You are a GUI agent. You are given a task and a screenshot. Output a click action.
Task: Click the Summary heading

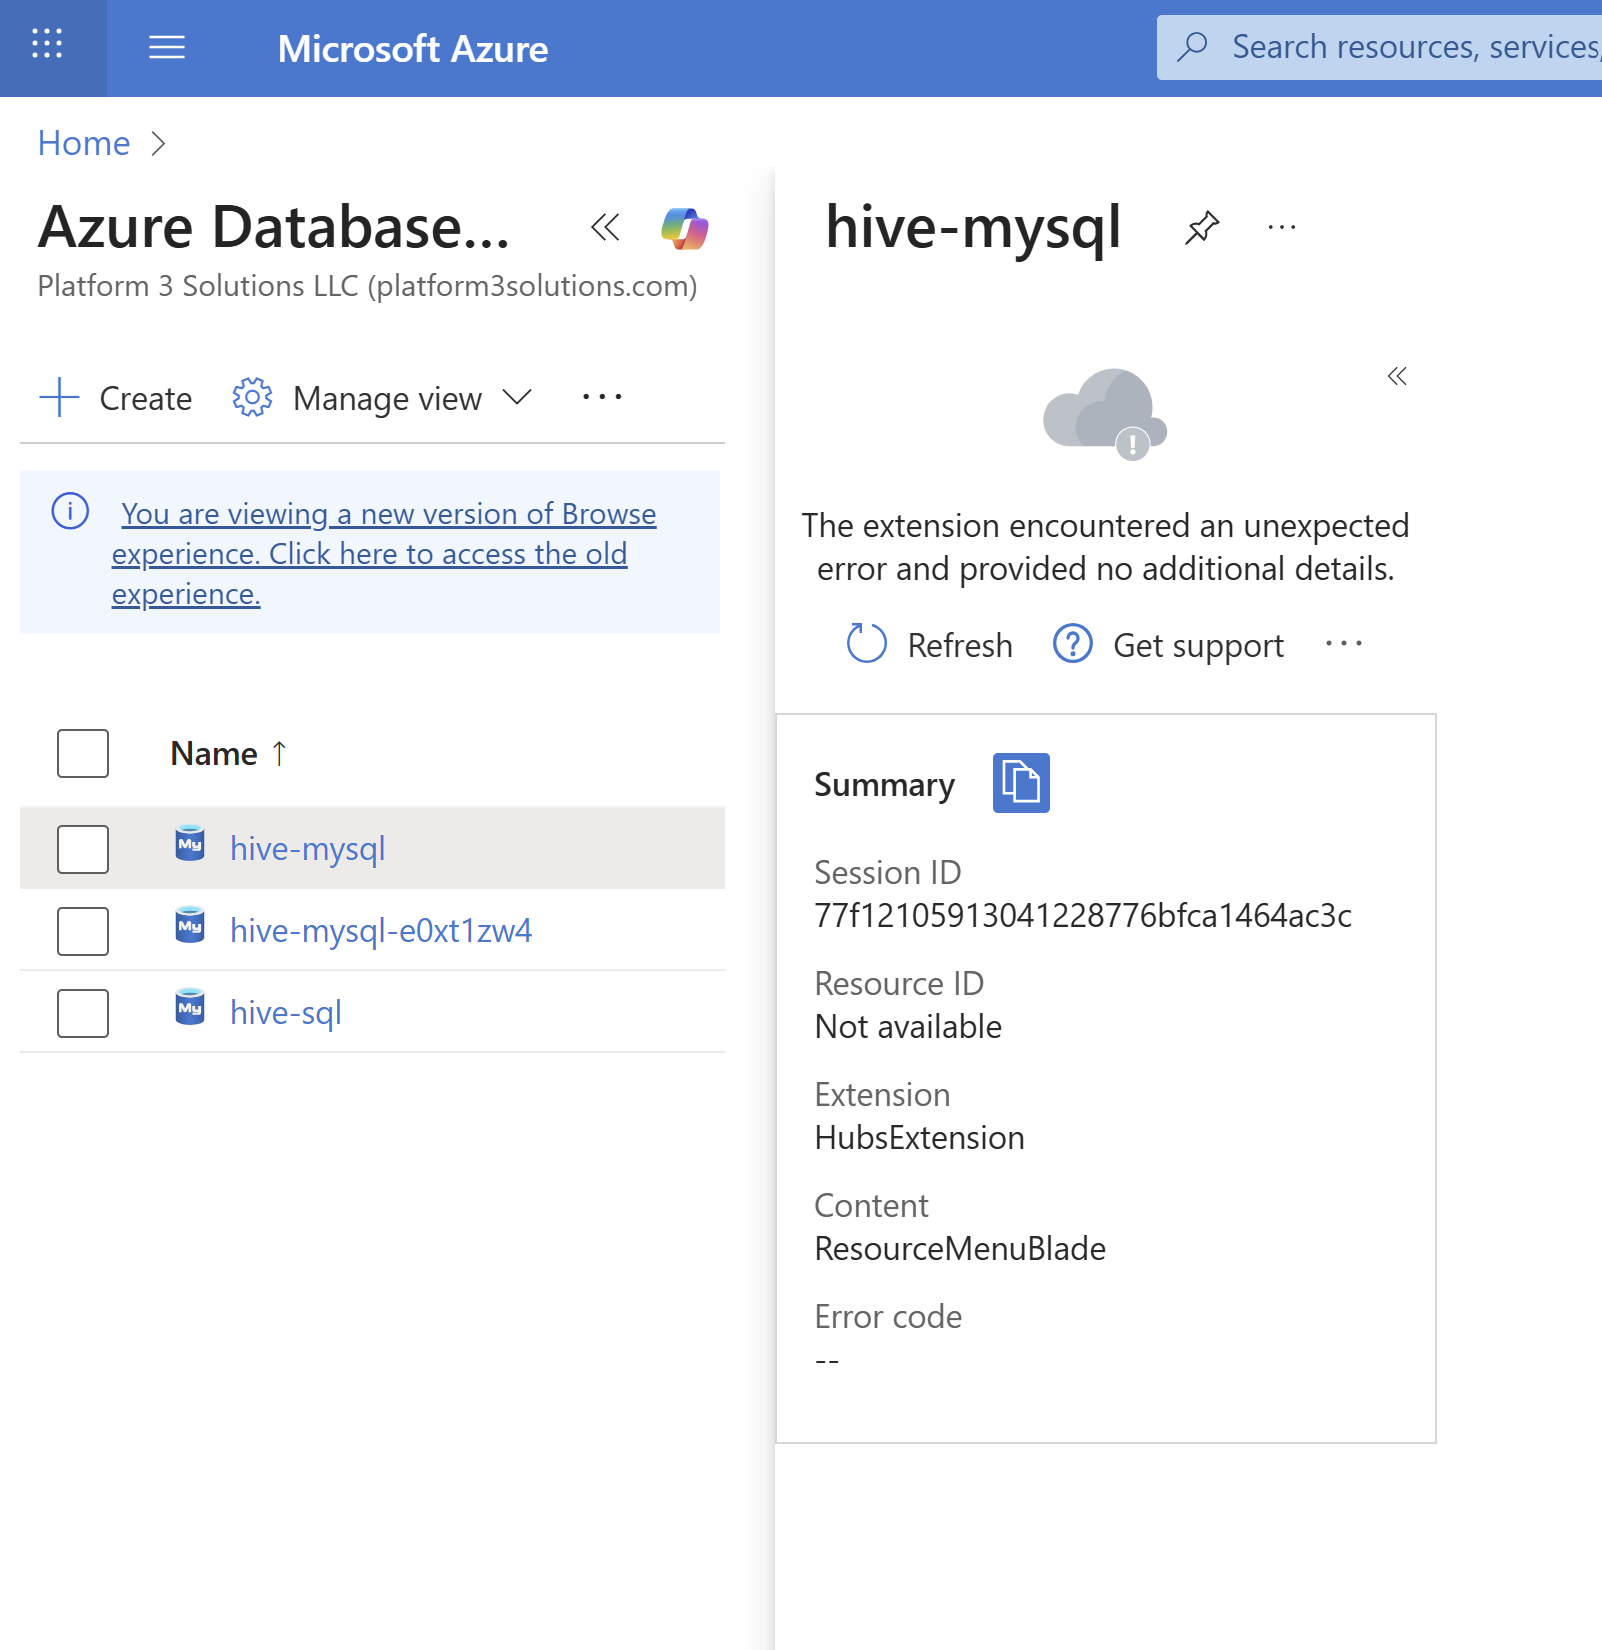[x=884, y=785]
